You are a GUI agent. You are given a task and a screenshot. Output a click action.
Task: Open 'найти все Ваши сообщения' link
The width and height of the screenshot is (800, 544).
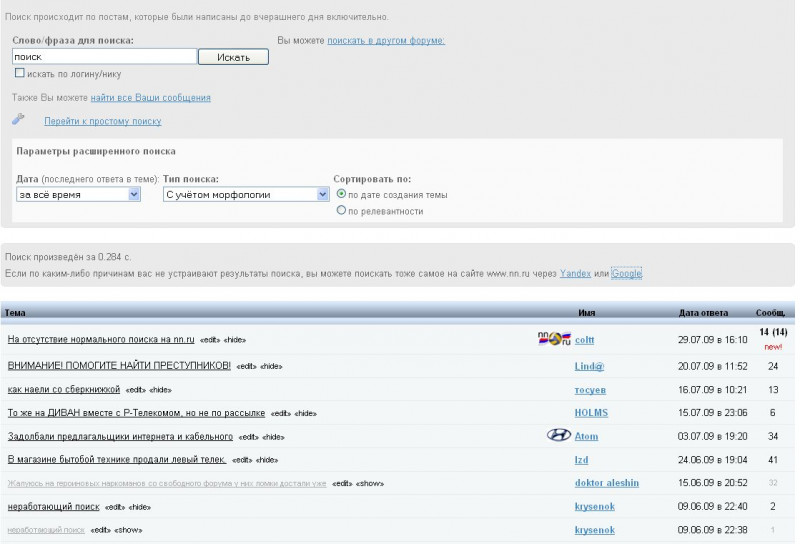tap(150, 98)
